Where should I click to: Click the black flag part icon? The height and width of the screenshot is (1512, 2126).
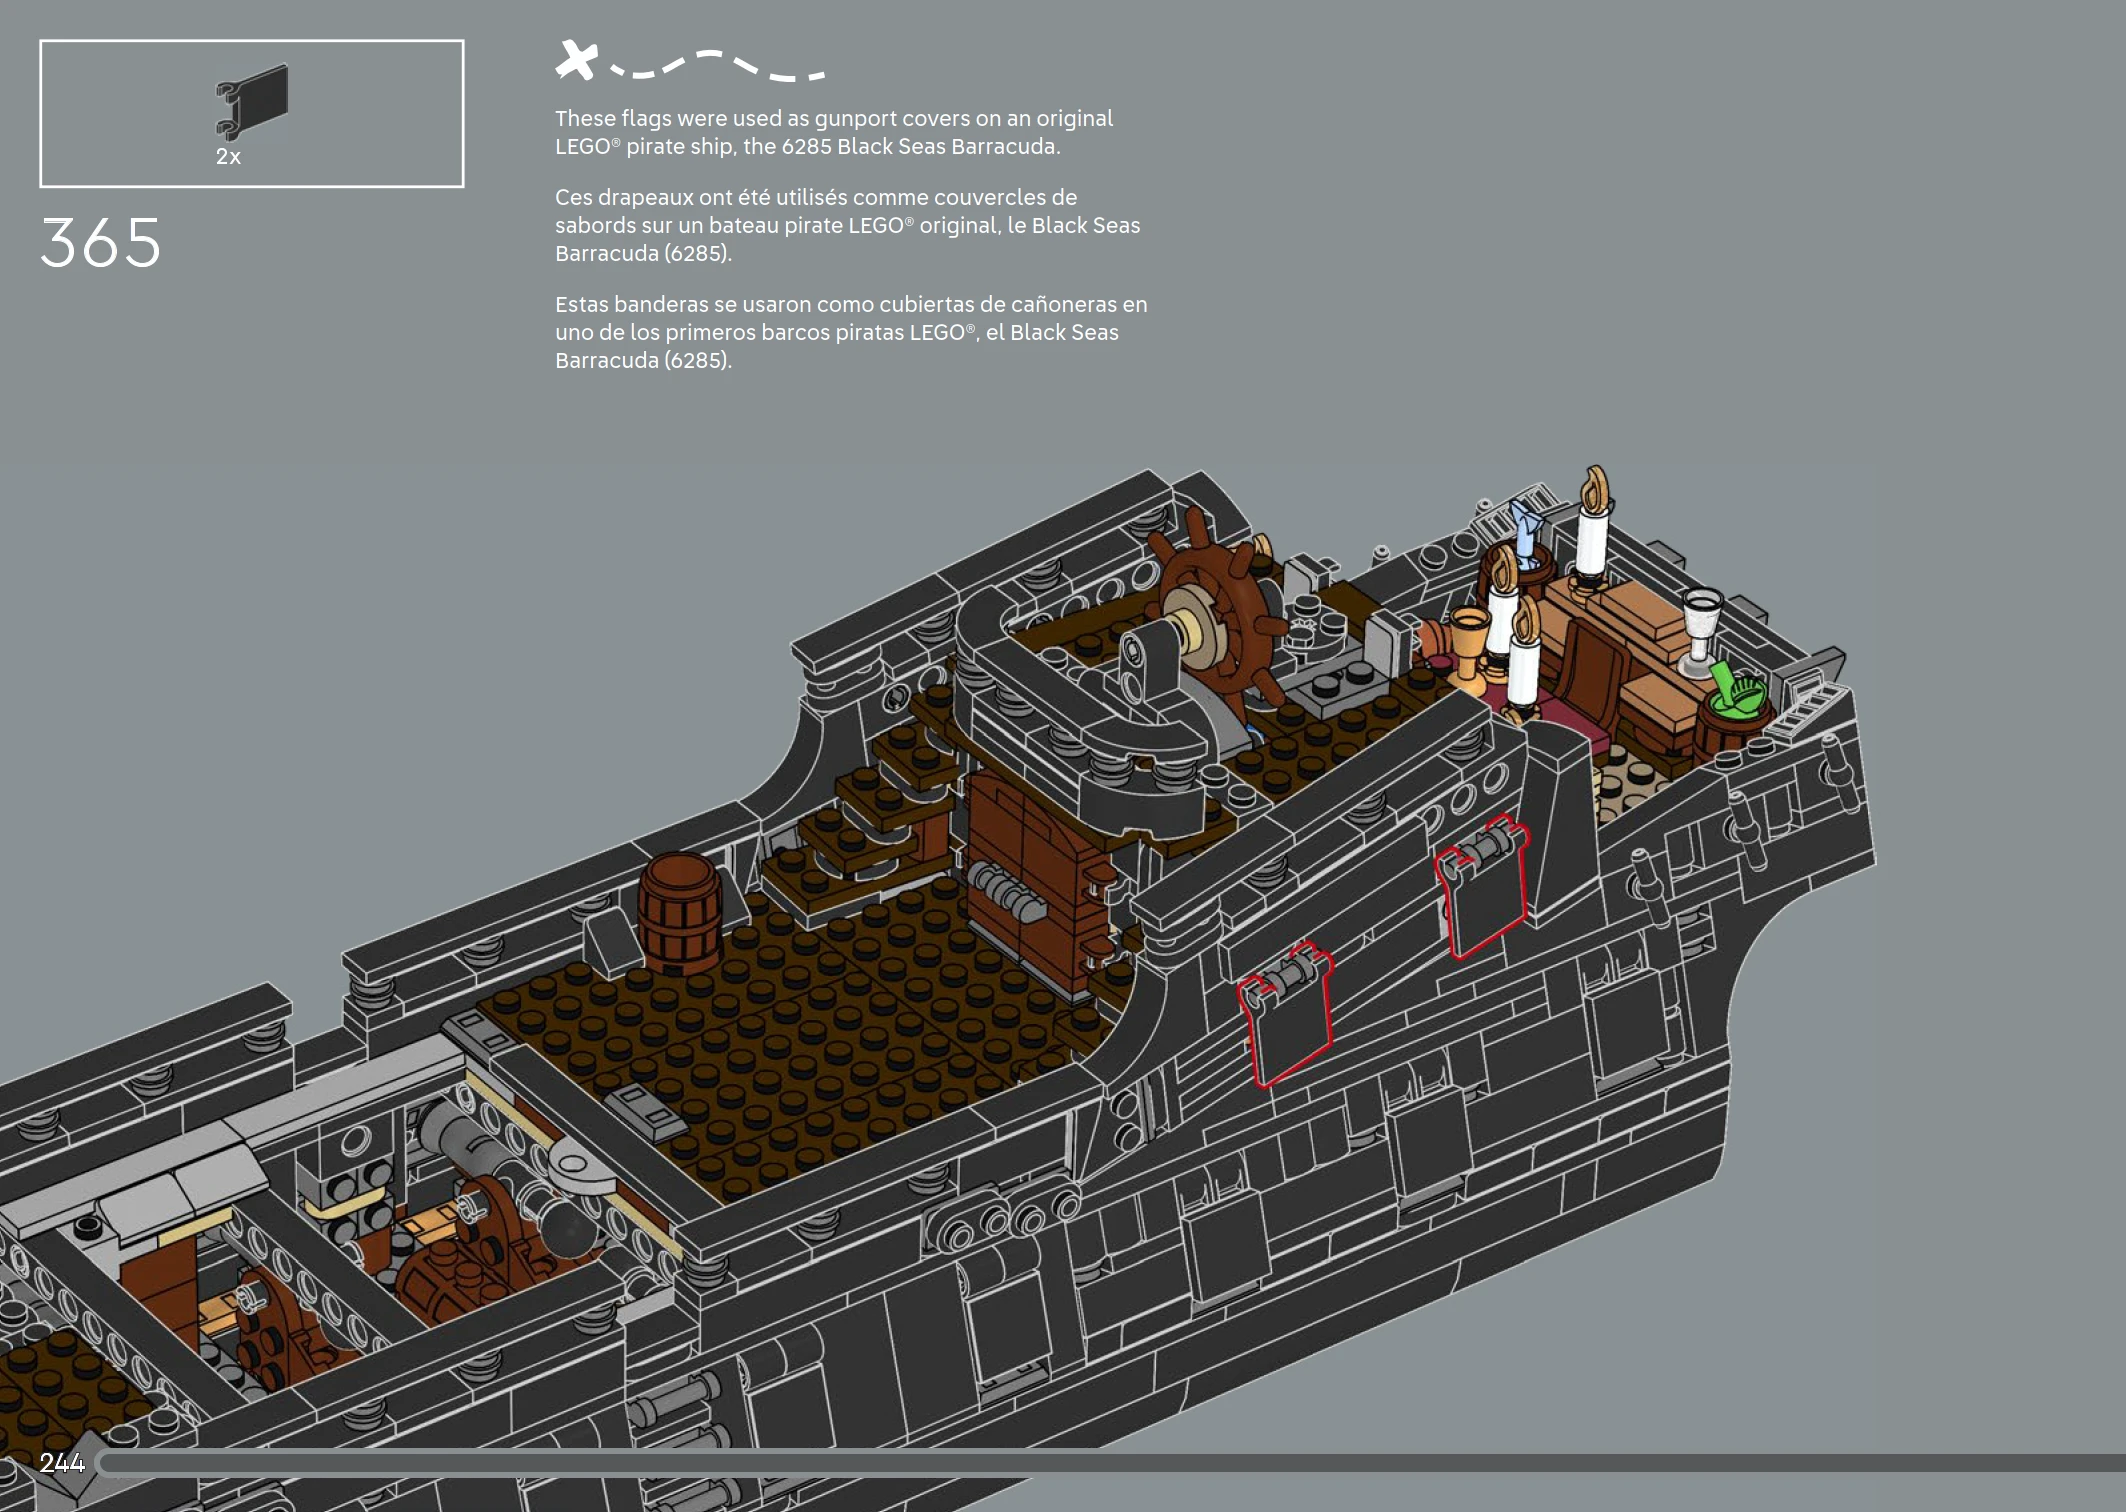(252, 100)
